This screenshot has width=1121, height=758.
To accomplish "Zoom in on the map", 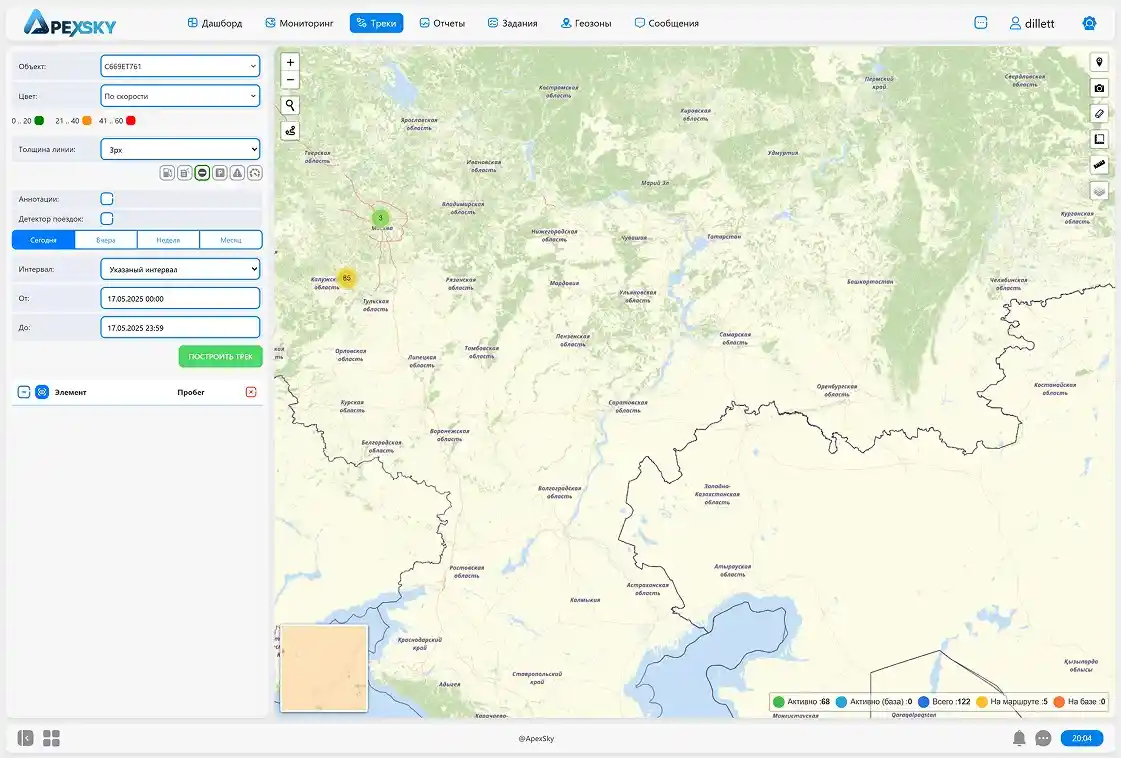I will pyautogui.click(x=290, y=62).
